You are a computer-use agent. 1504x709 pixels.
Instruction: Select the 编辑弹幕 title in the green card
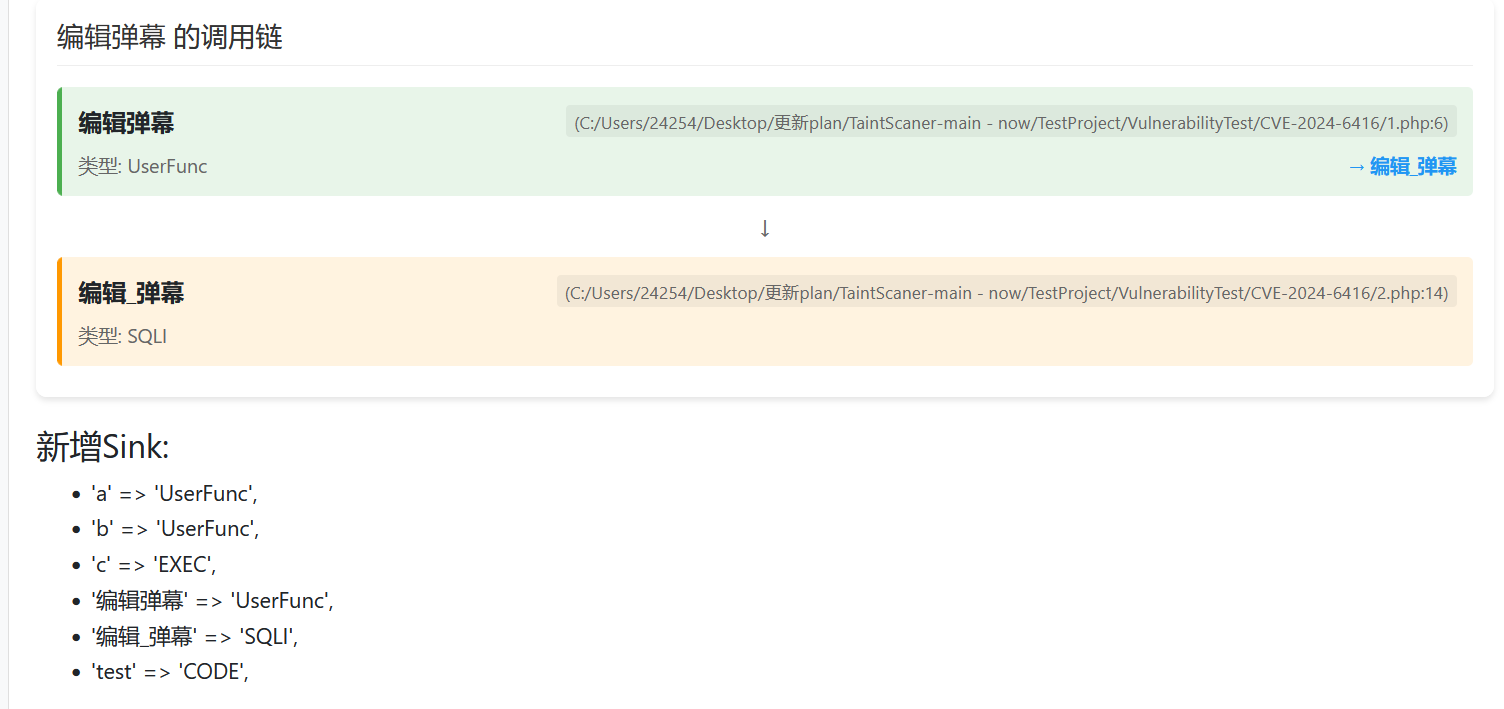[x=126, y=123]
